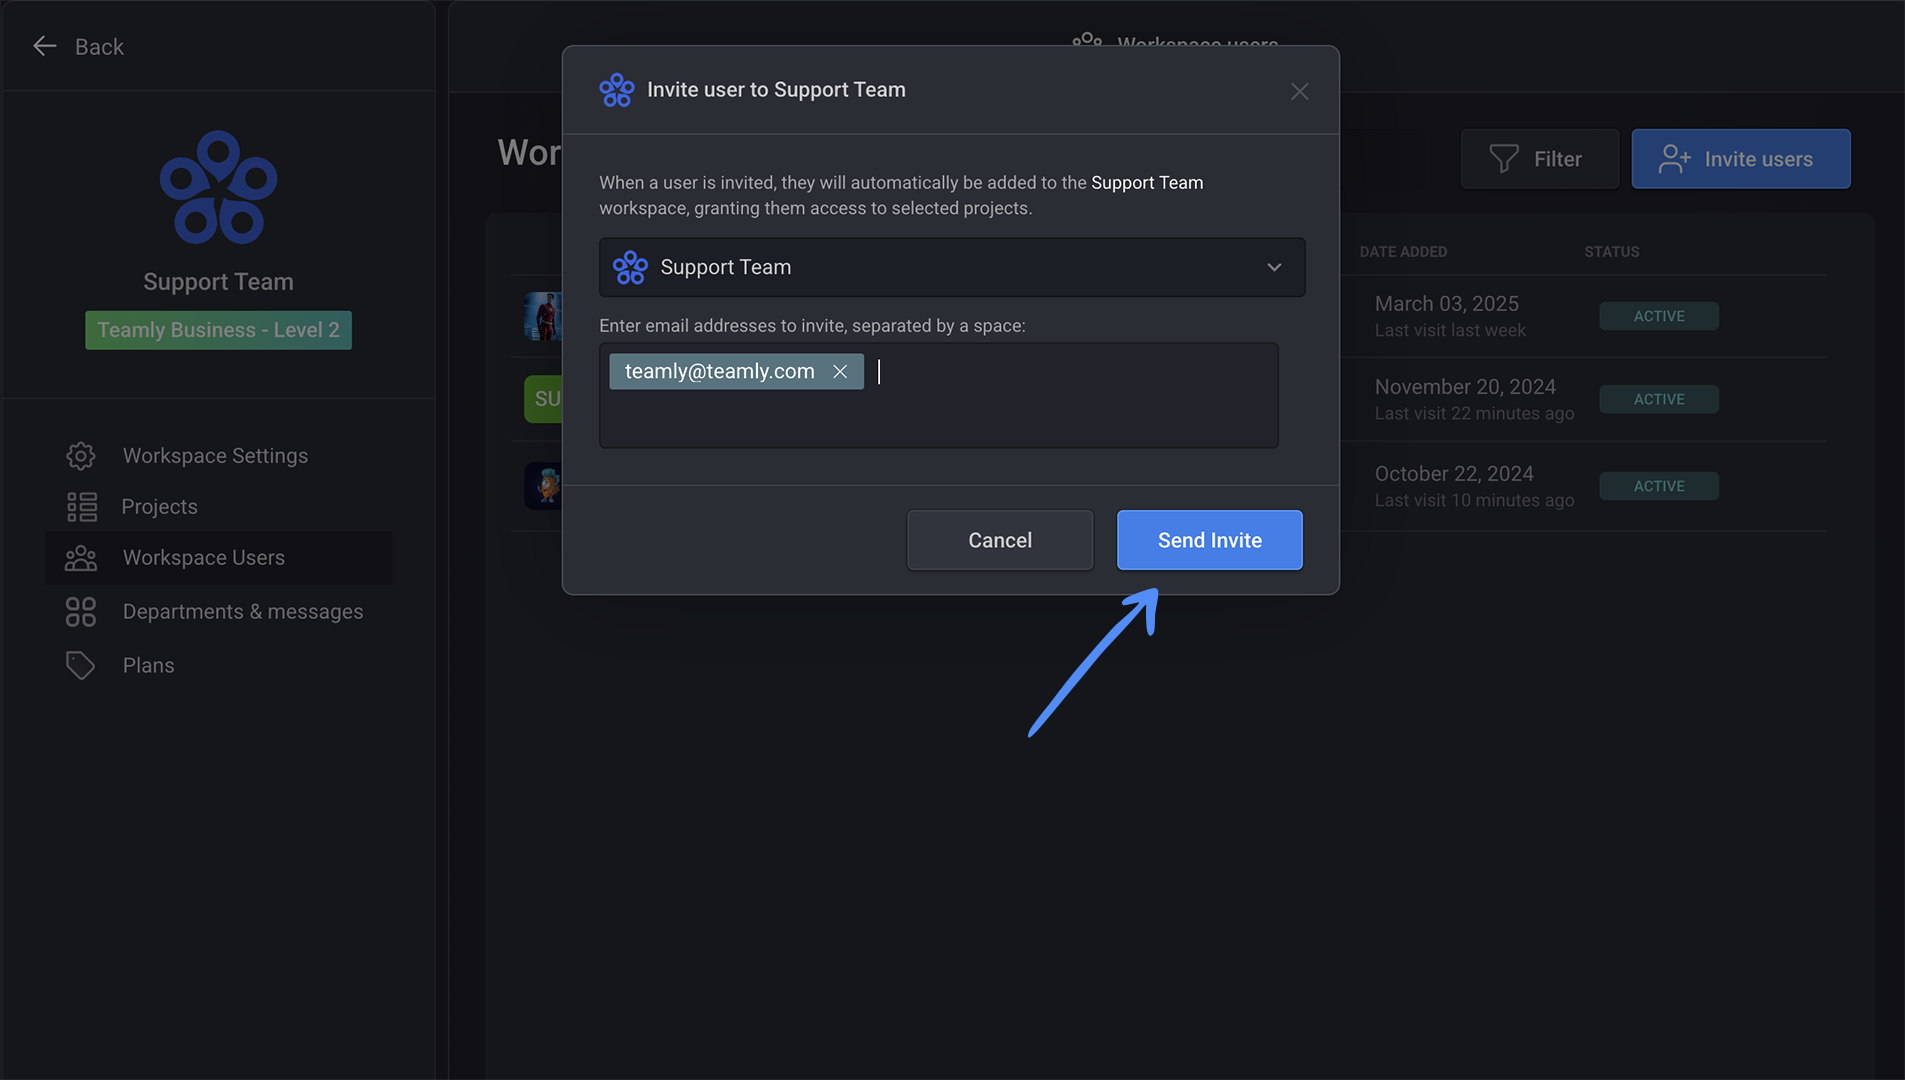Click the user avatar in March 03 row
1905x1080 pixels.
tap(543, 316)
